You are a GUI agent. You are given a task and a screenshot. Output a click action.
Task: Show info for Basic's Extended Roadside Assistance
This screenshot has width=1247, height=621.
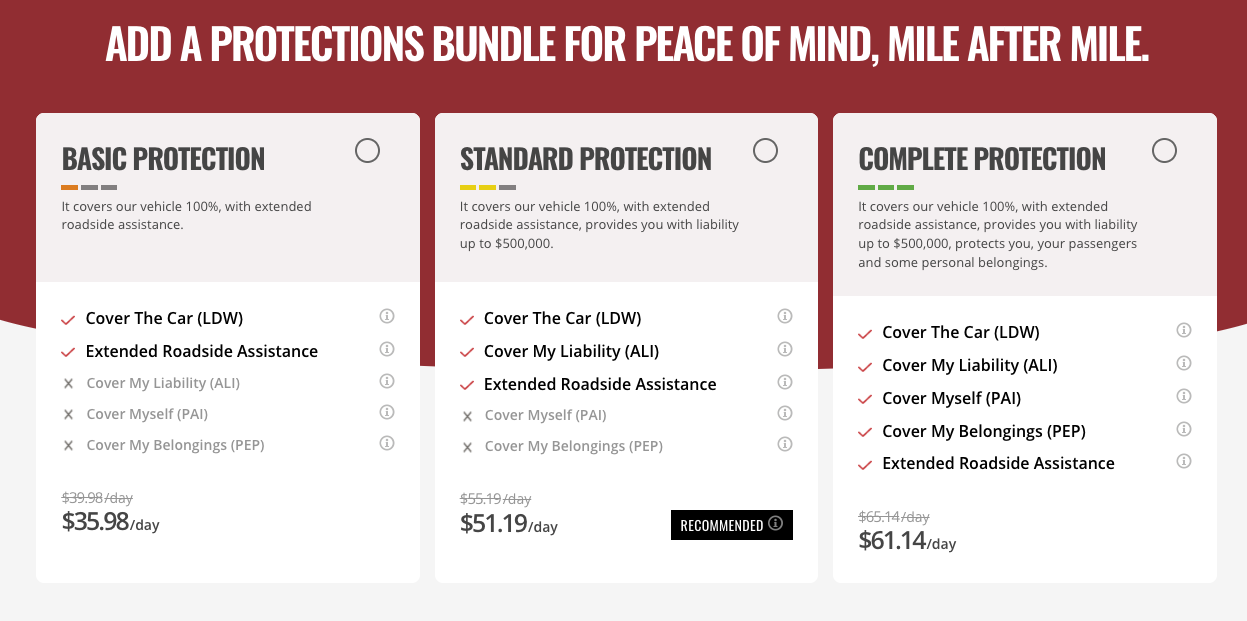click(387, 349)
